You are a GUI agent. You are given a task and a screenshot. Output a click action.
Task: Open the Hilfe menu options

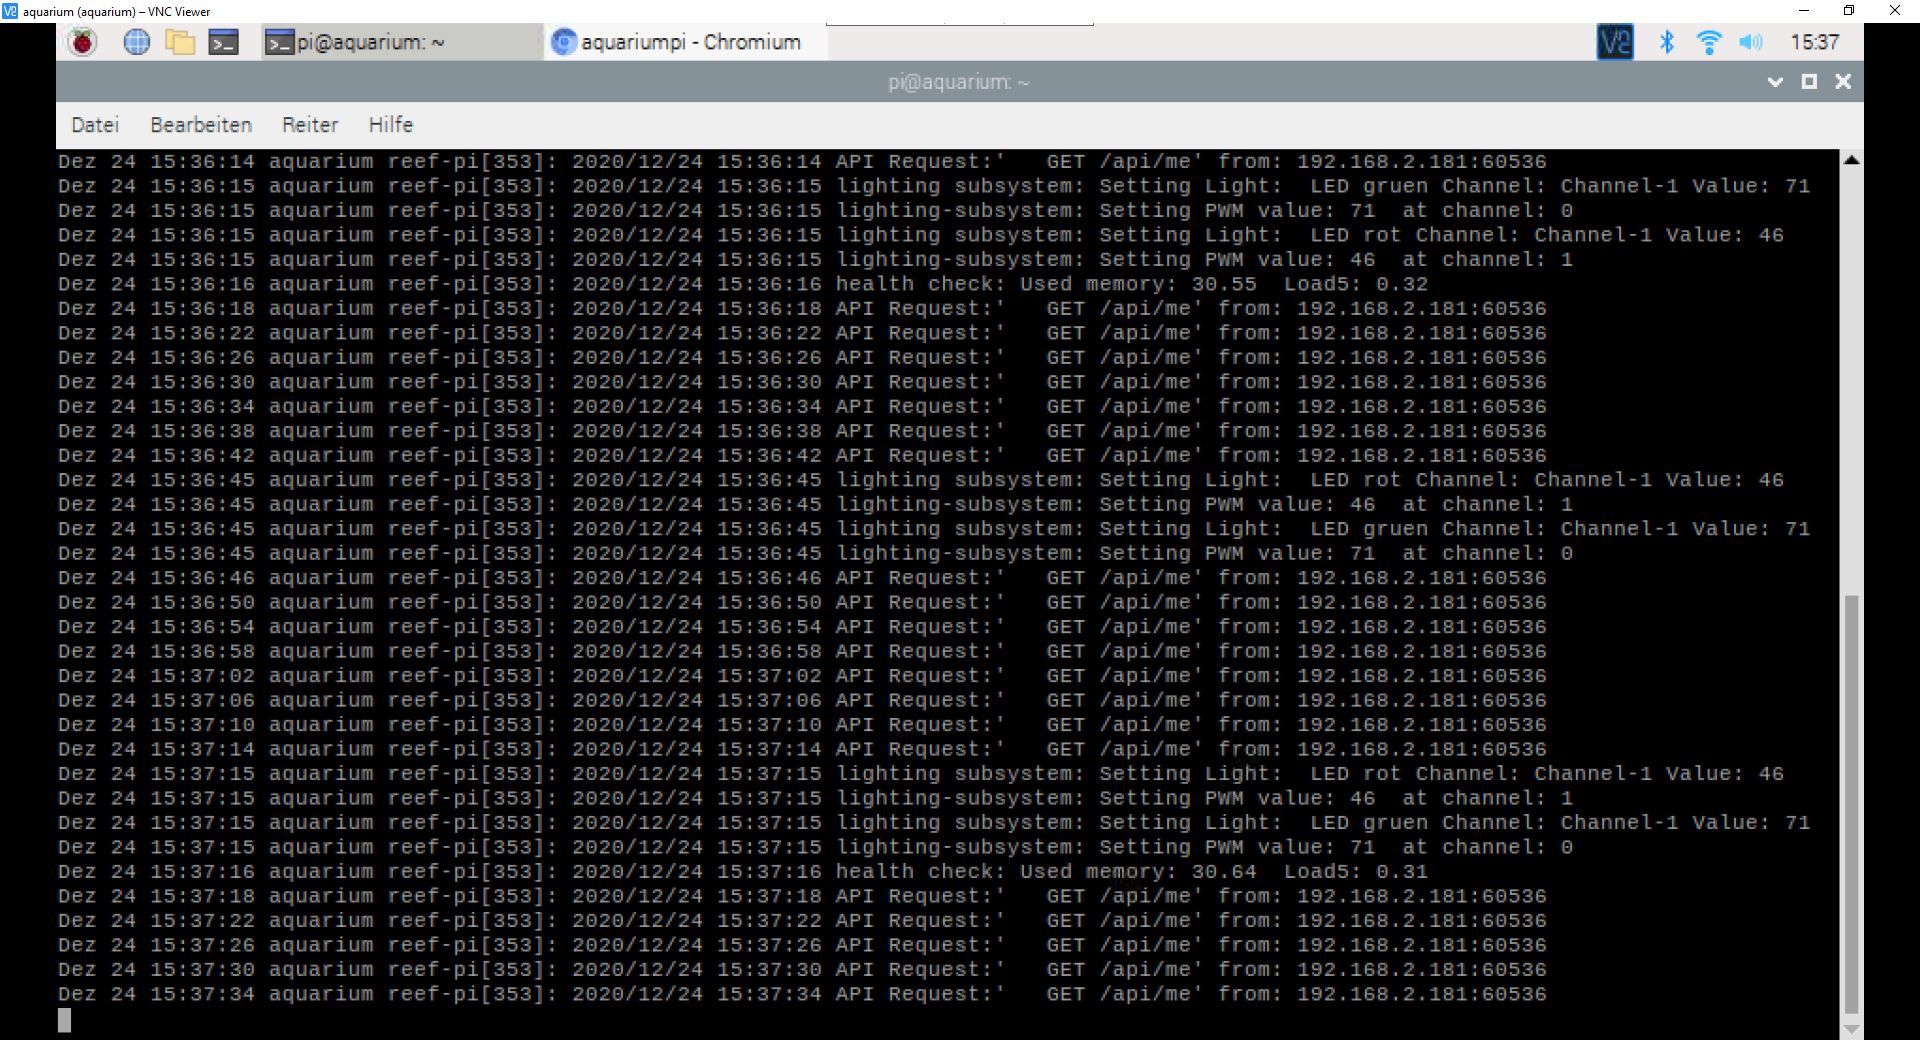click(x=390, y=124)
